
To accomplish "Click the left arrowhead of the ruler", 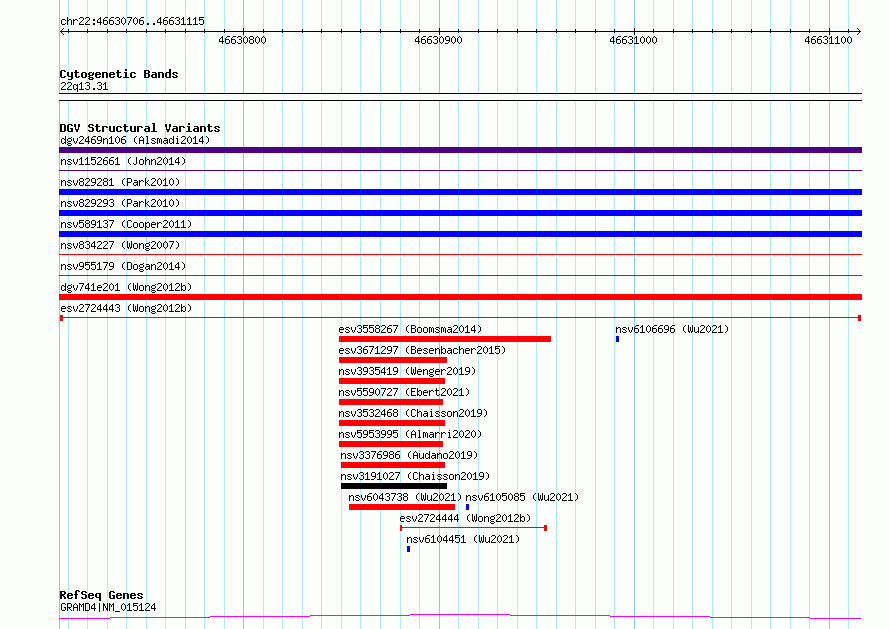I will coord(62,32).
